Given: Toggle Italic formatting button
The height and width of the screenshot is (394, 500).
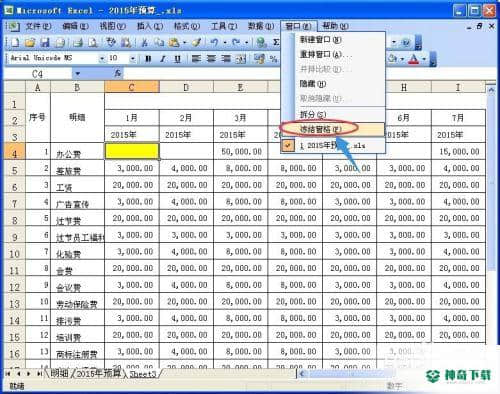Looking at the screenshot, I should point(163,59).
